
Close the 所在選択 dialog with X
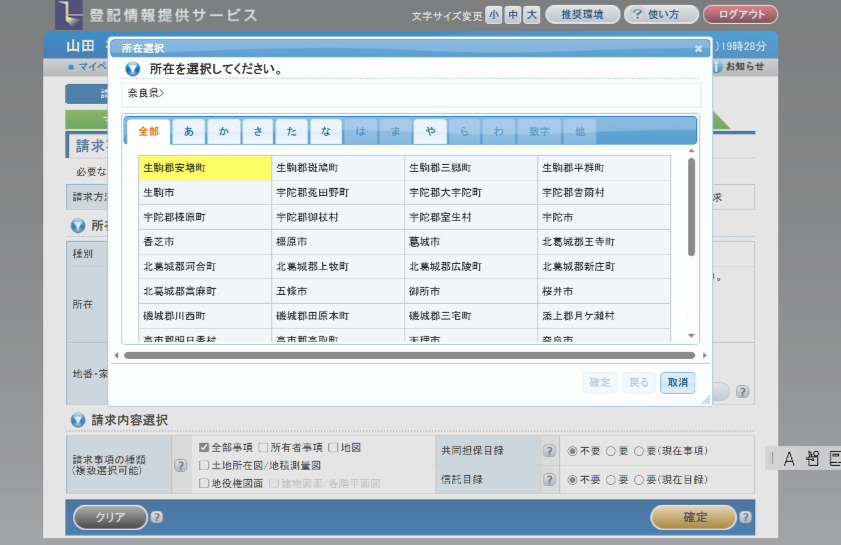[x=698, y=48]
